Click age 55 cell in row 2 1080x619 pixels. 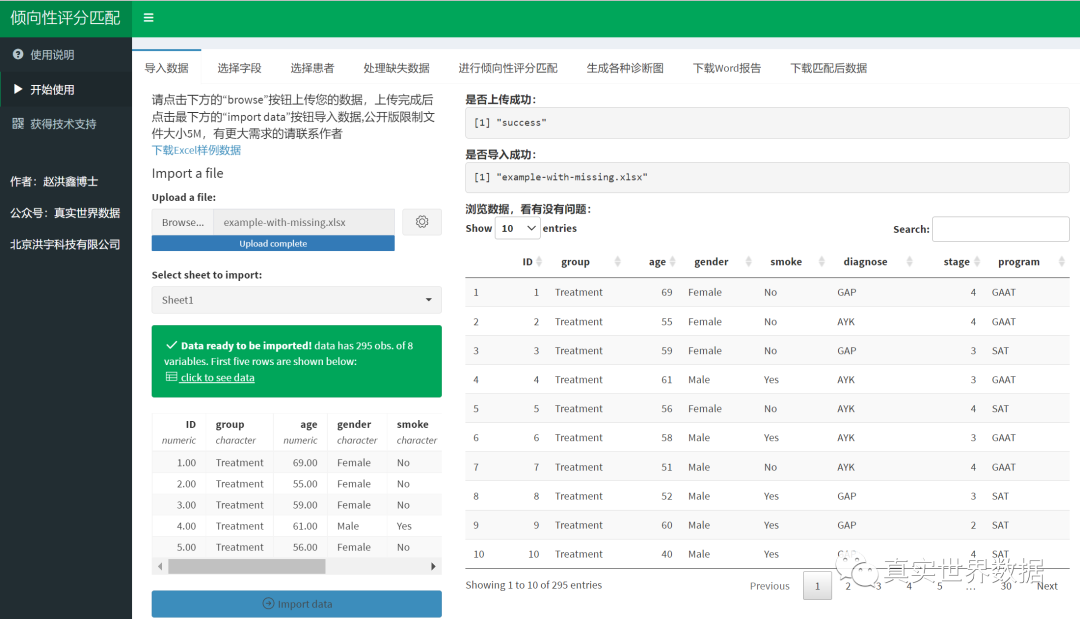(667, 322)
